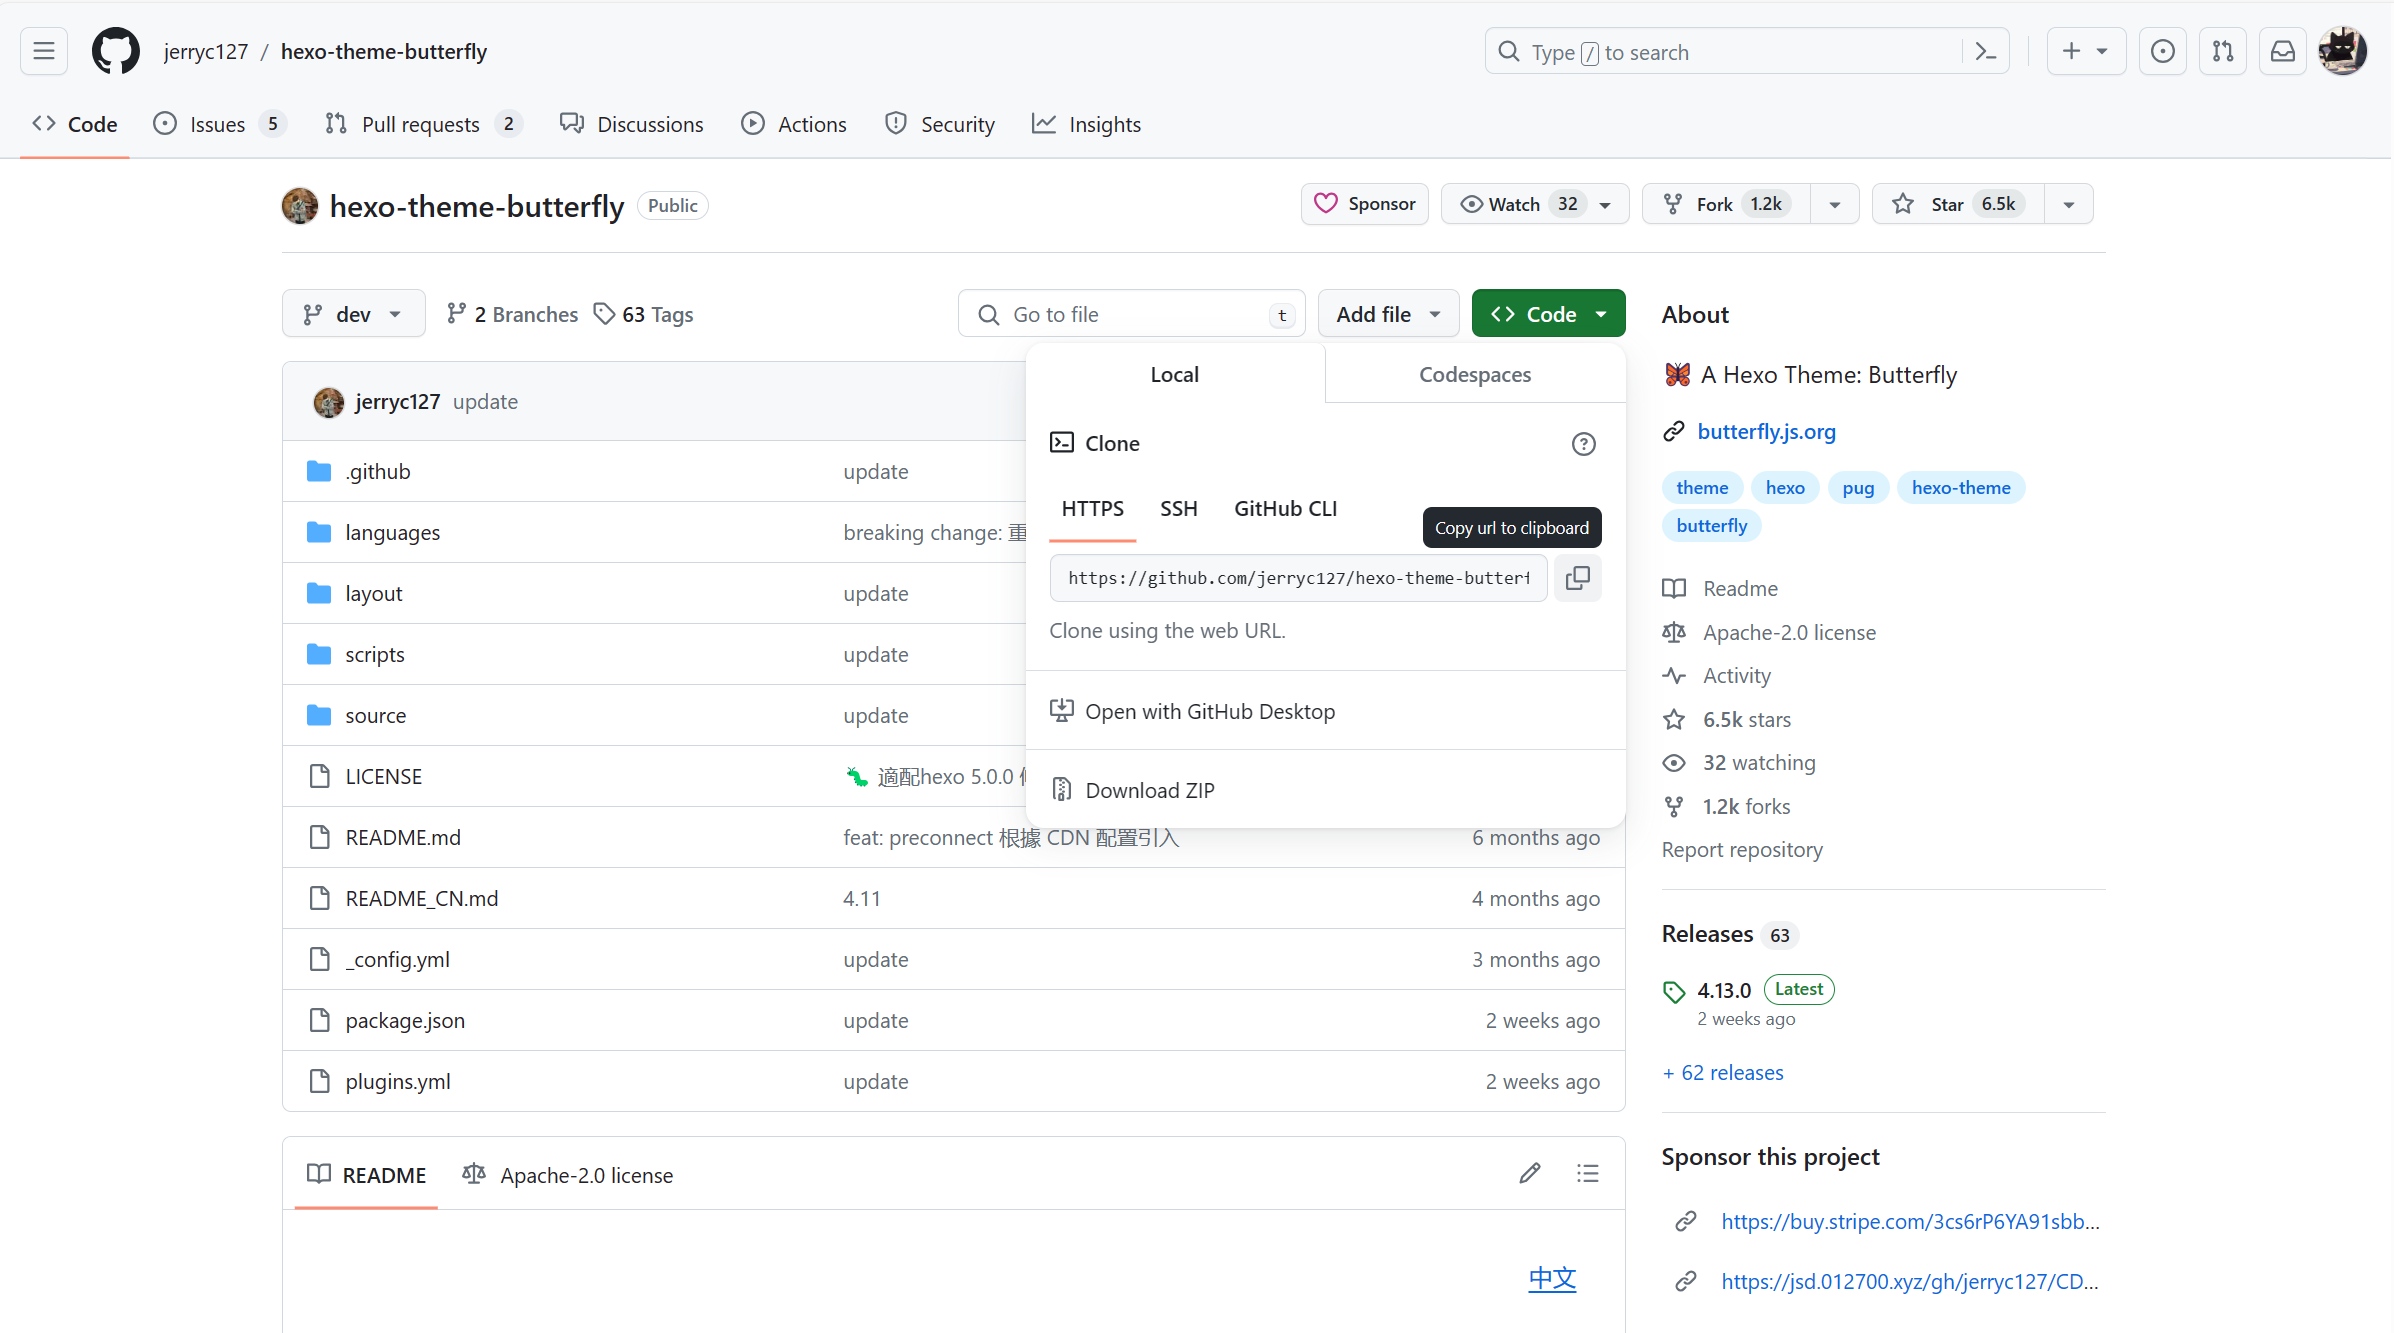Select the SSH clone option

click(1179, 508)
